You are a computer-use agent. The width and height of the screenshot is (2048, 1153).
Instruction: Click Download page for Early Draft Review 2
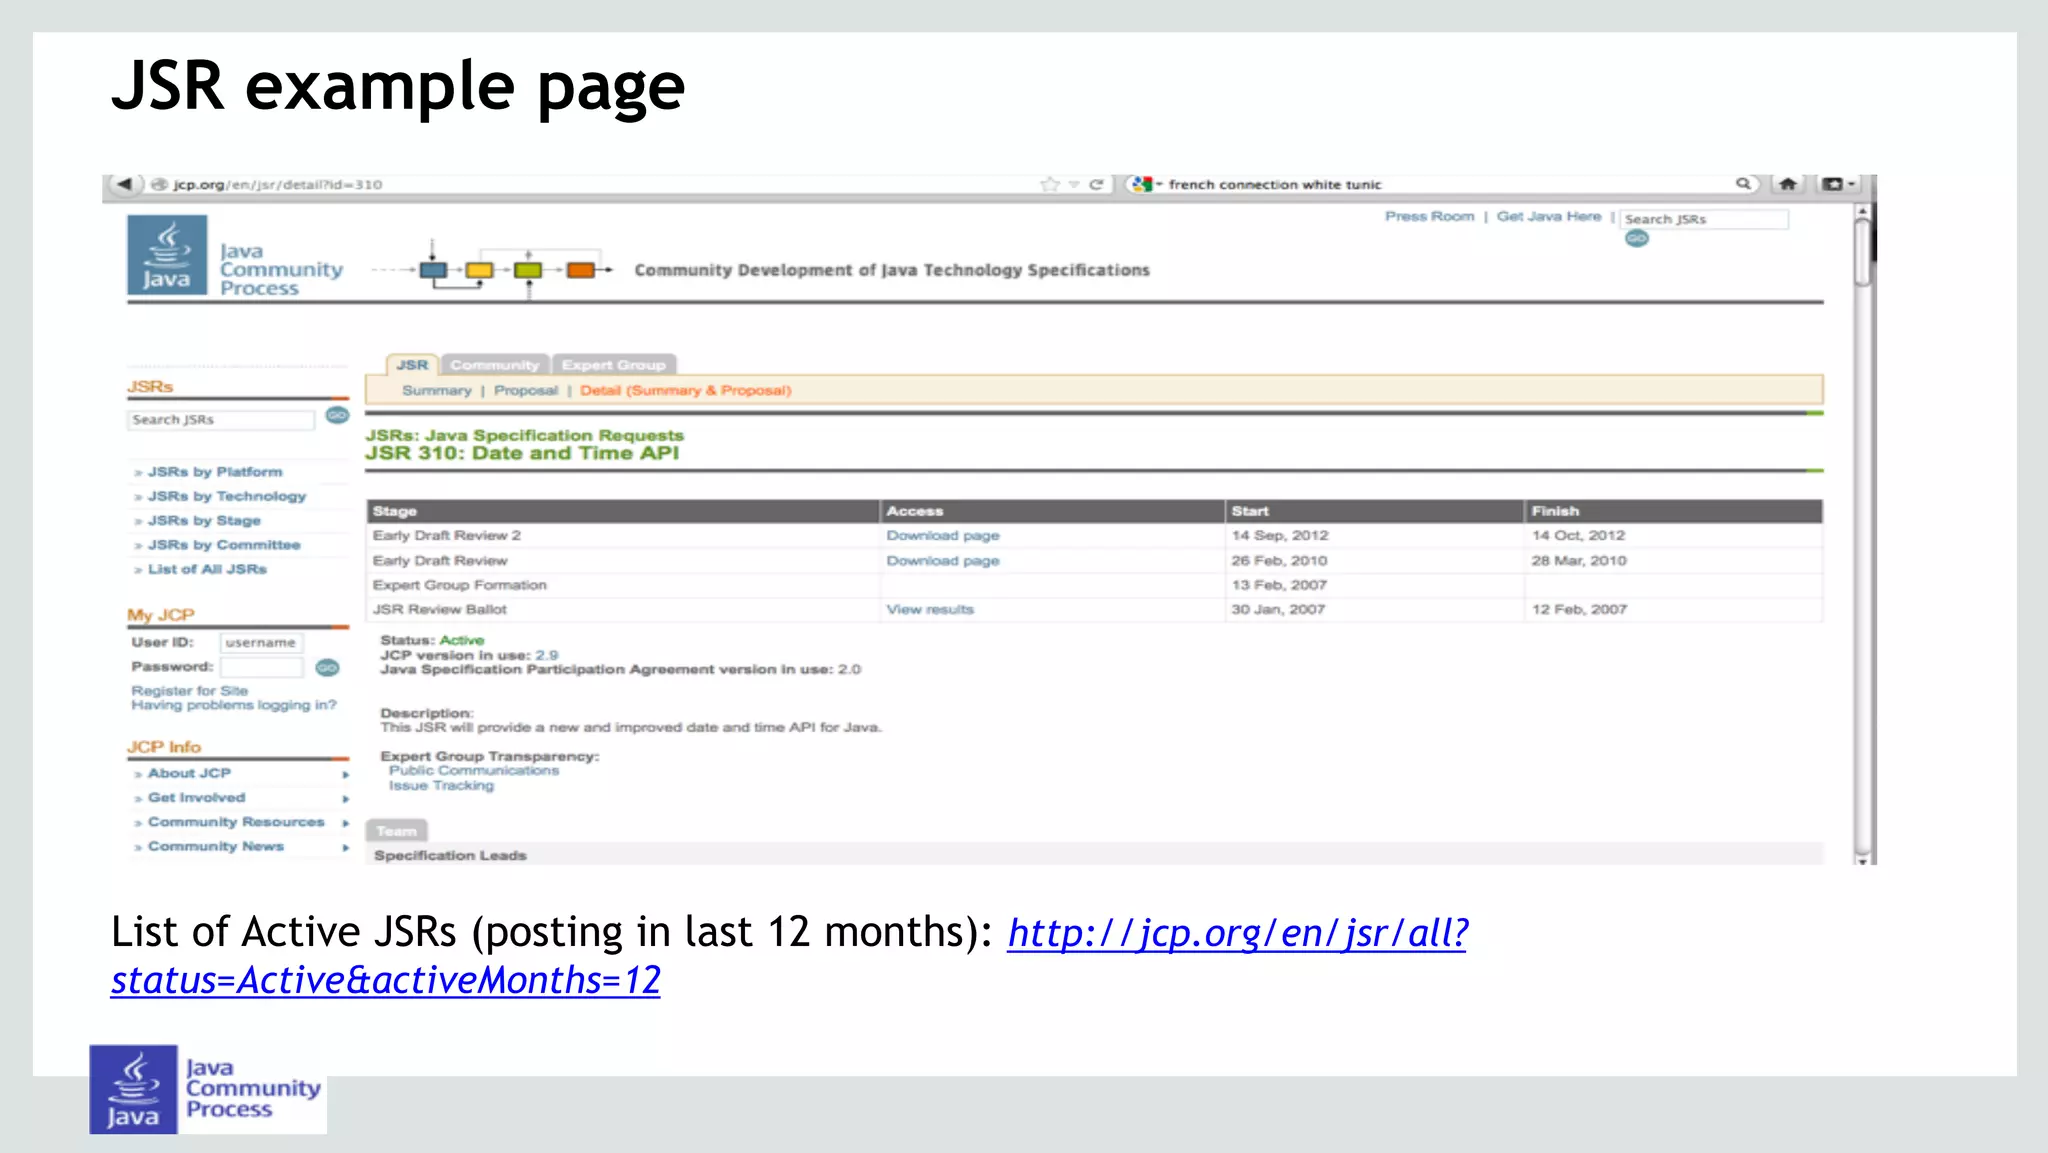(x=943, y=535)
